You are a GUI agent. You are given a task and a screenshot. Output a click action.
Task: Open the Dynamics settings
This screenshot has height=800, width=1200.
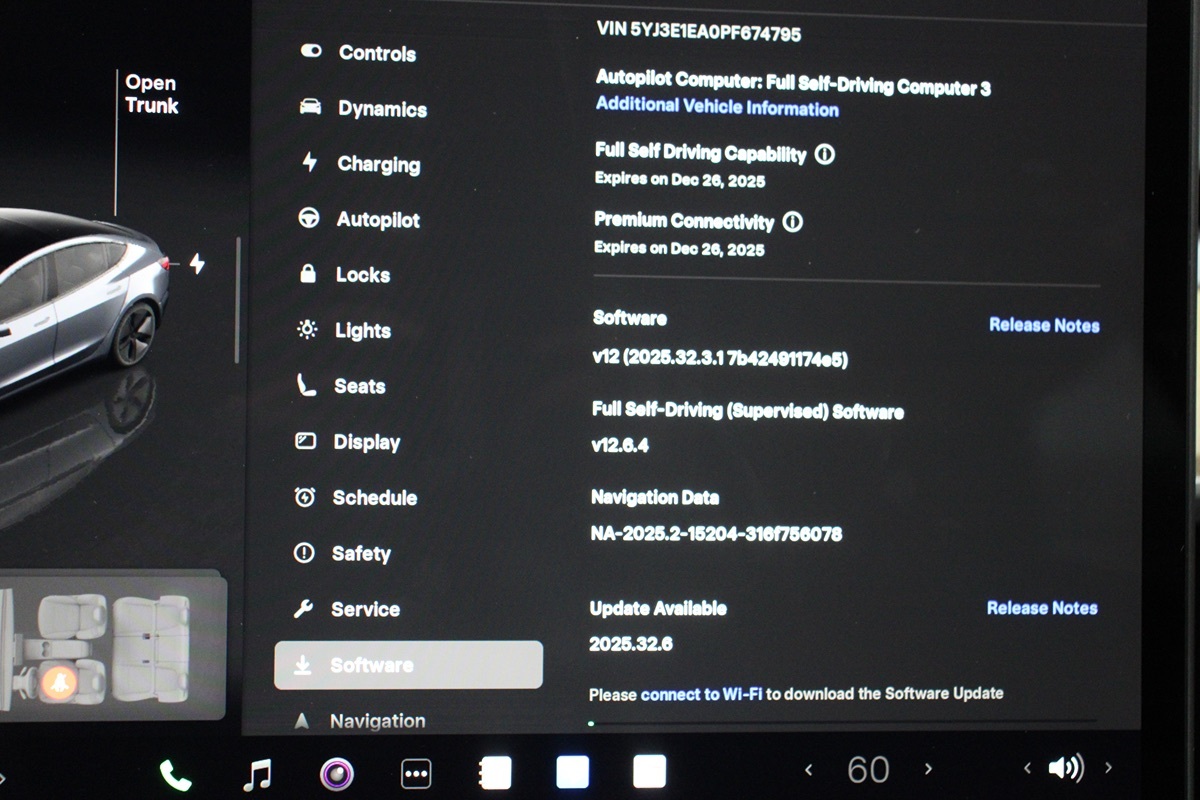(363, 109)
